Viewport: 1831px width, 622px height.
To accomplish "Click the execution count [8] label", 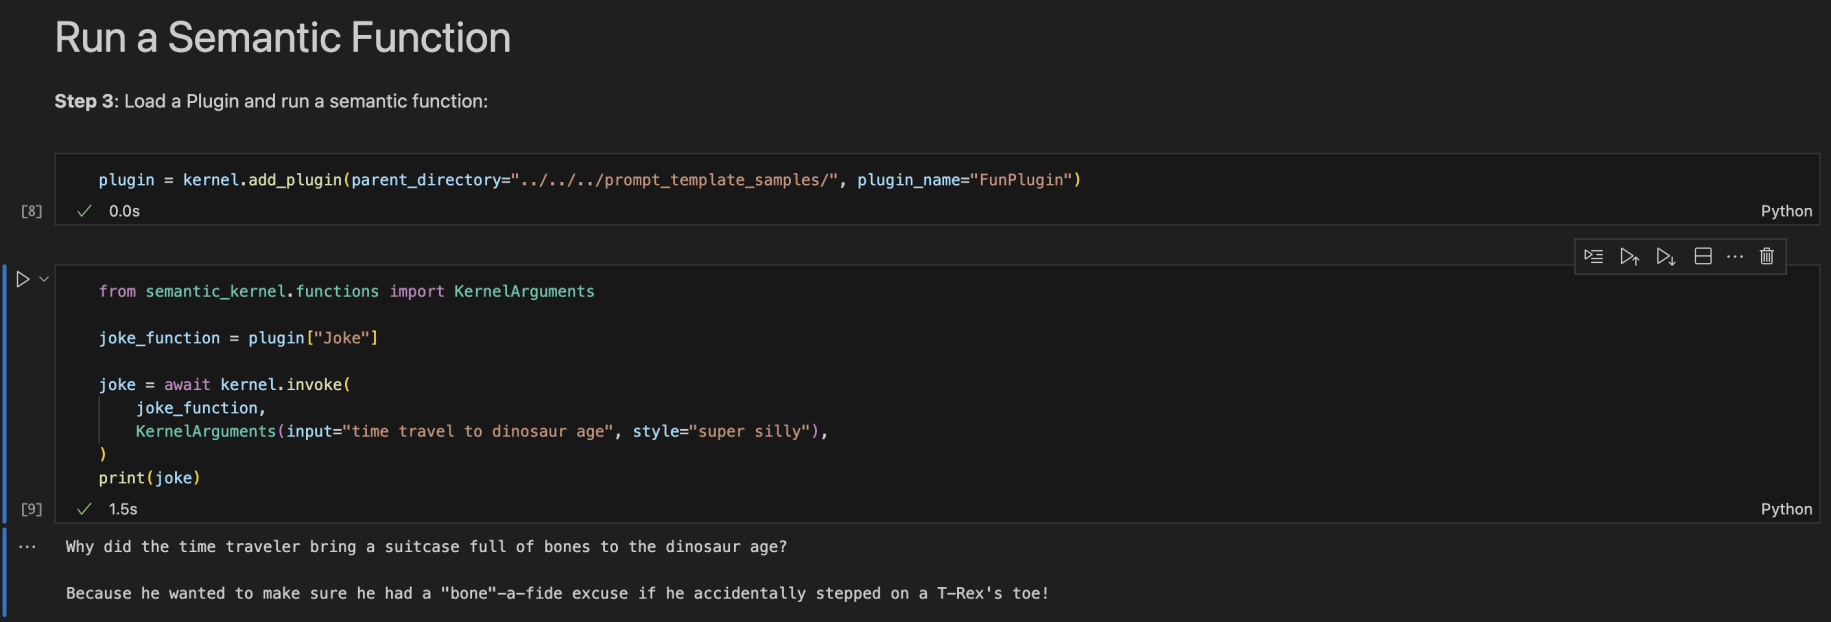I will click(x=32, y=211).
